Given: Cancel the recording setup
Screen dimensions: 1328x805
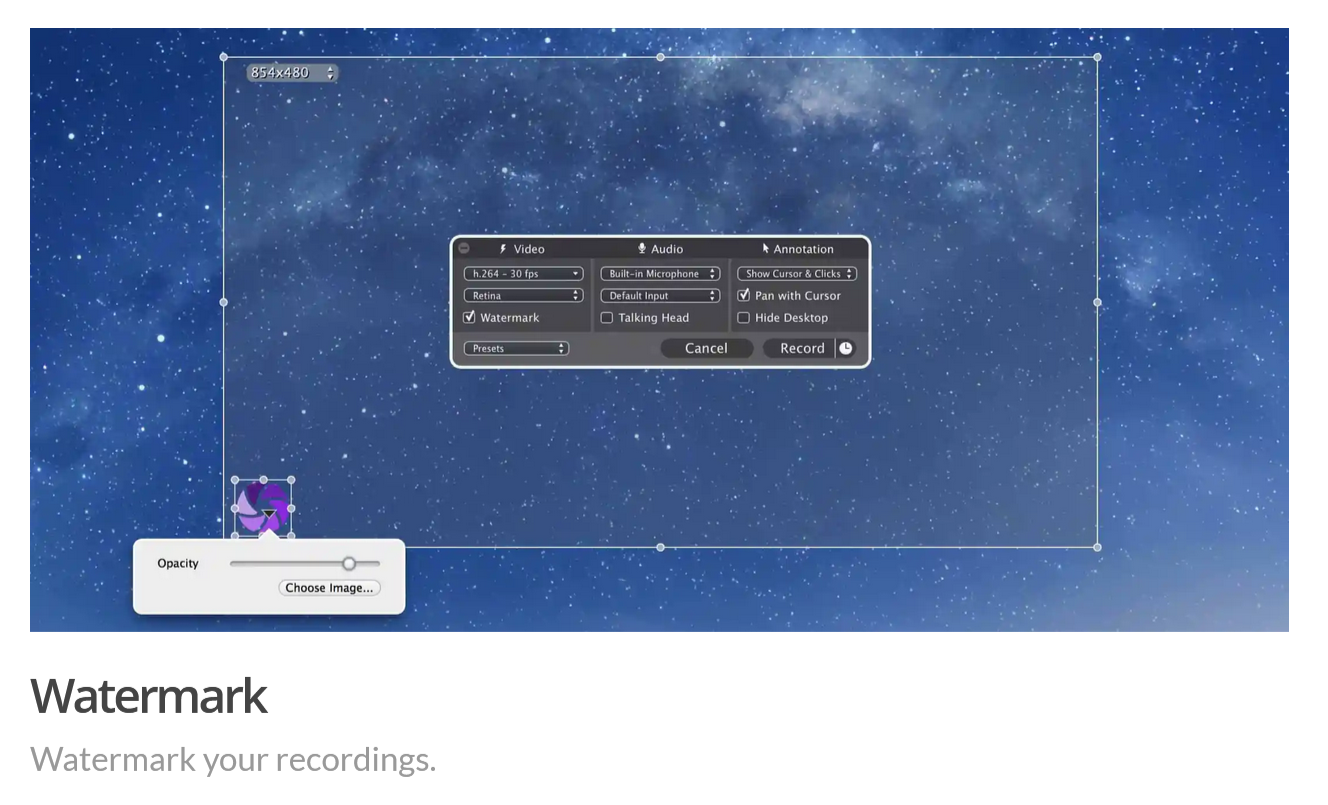Looking at the screenshot, I should [x=706, y=348].
